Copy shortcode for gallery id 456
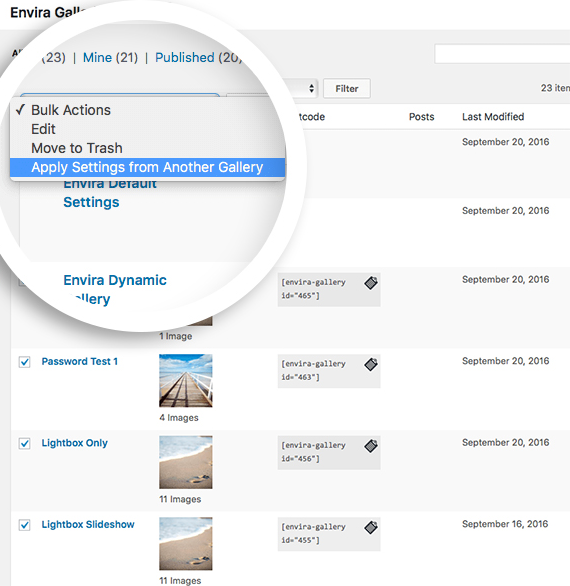The height and width of the screenshot is (586, 570). [x=371, y=446]
